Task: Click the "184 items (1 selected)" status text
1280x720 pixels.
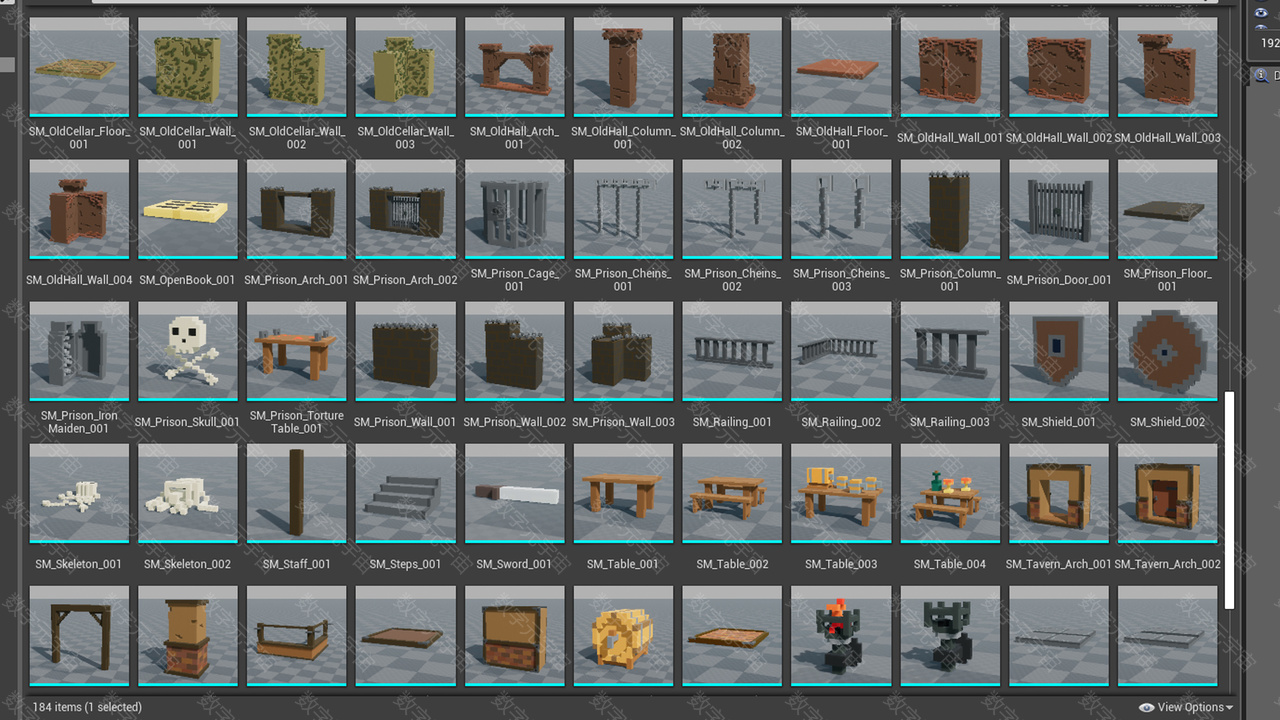Action: point(88,707)
